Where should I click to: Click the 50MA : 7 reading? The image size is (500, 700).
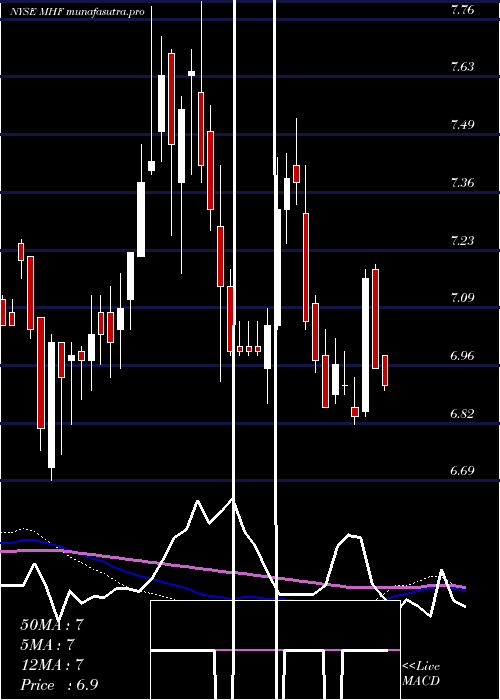click(x=52, y=625)
